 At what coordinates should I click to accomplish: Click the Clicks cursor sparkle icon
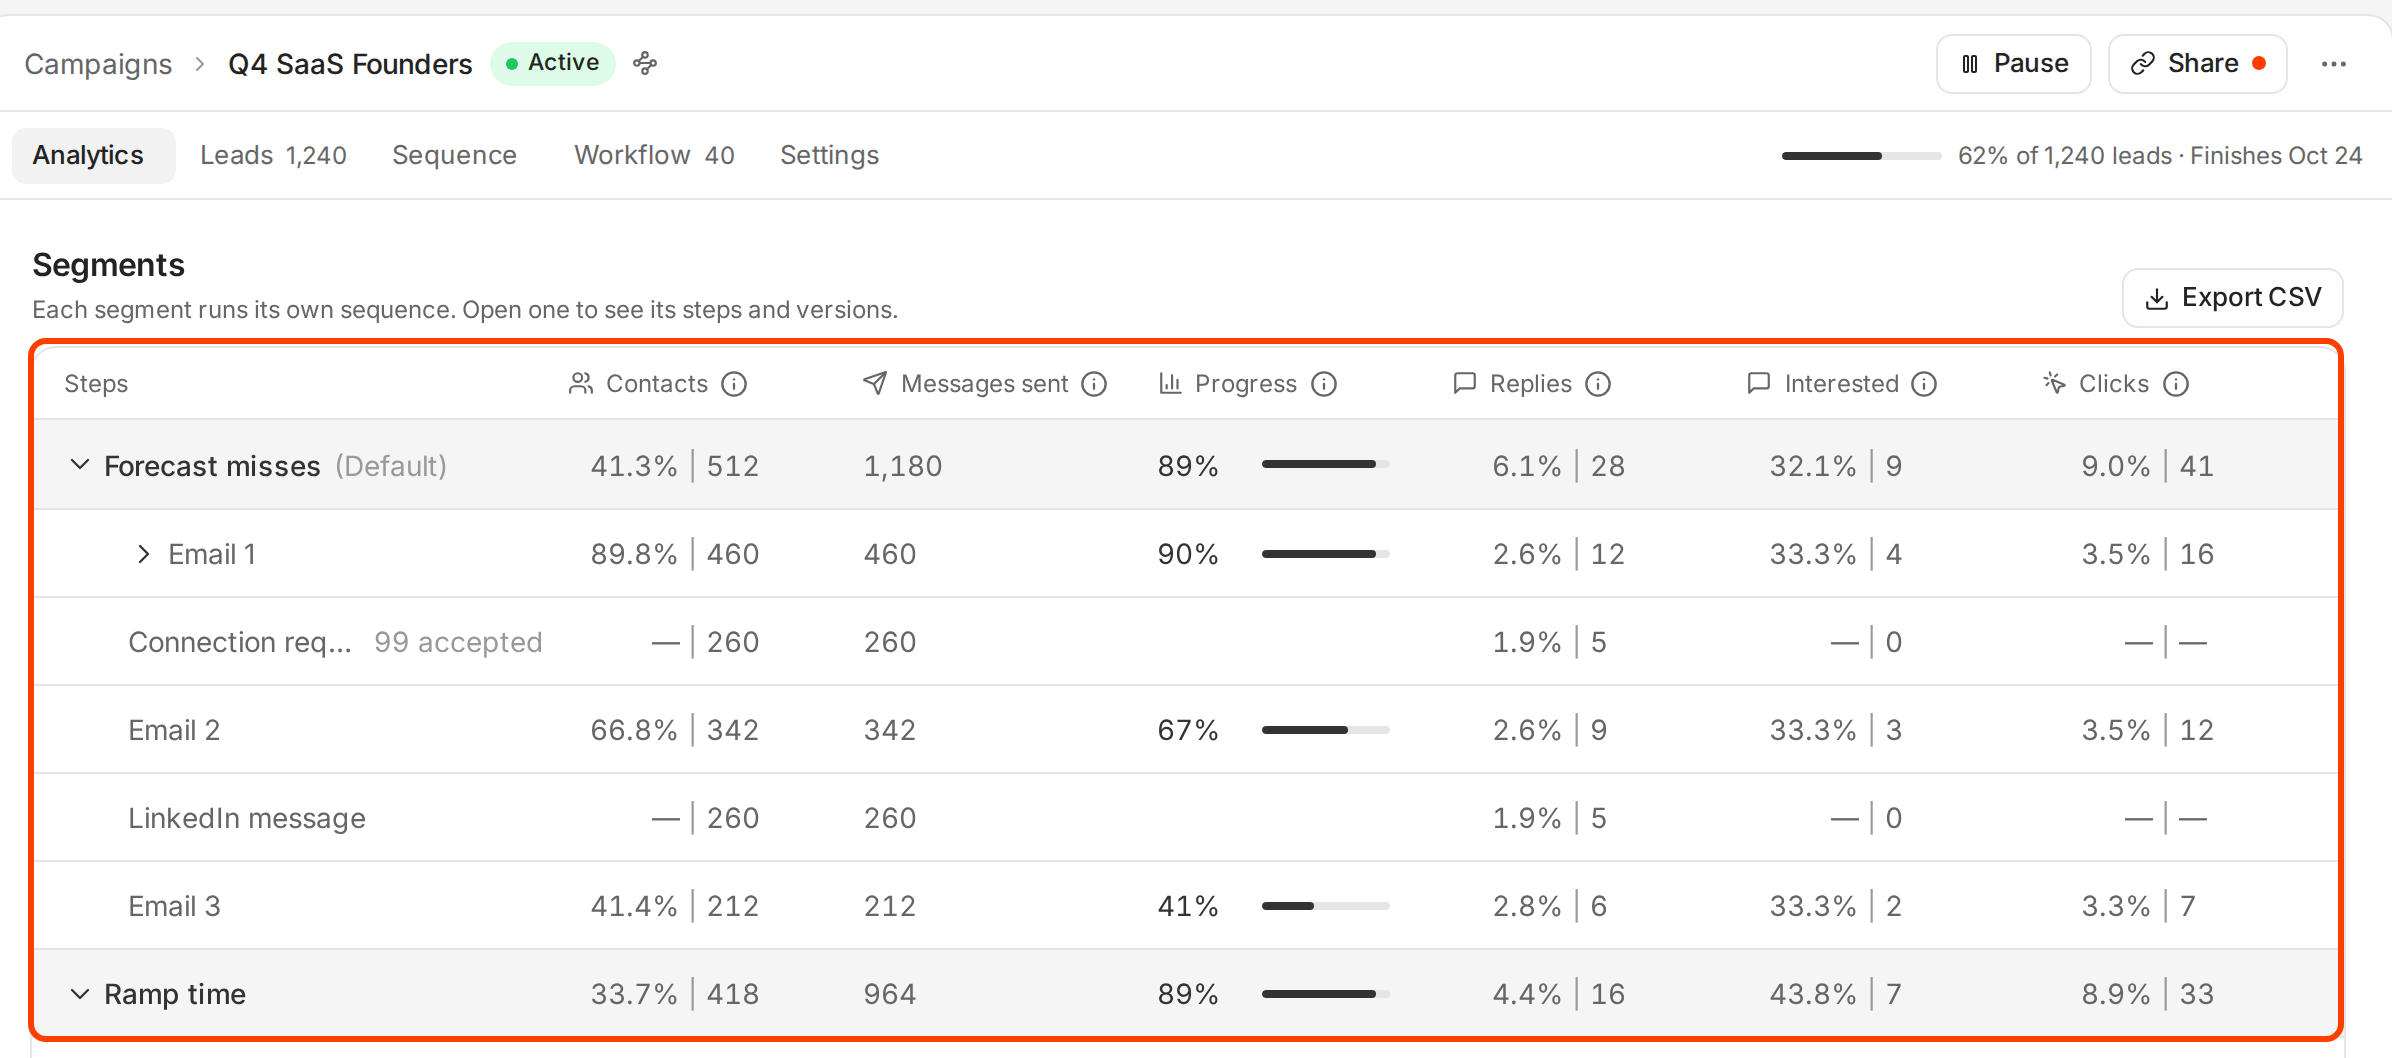pos(2054,384)
